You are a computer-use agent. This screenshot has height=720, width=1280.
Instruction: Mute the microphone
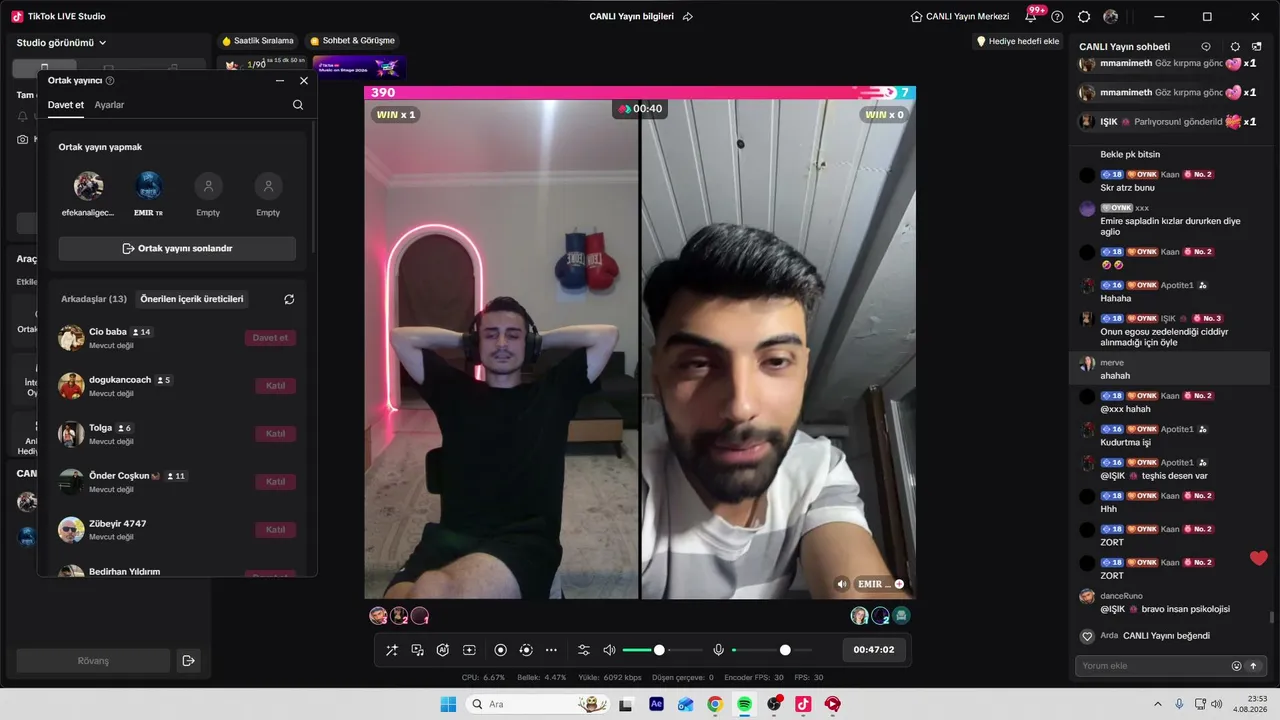click(718, 650)
